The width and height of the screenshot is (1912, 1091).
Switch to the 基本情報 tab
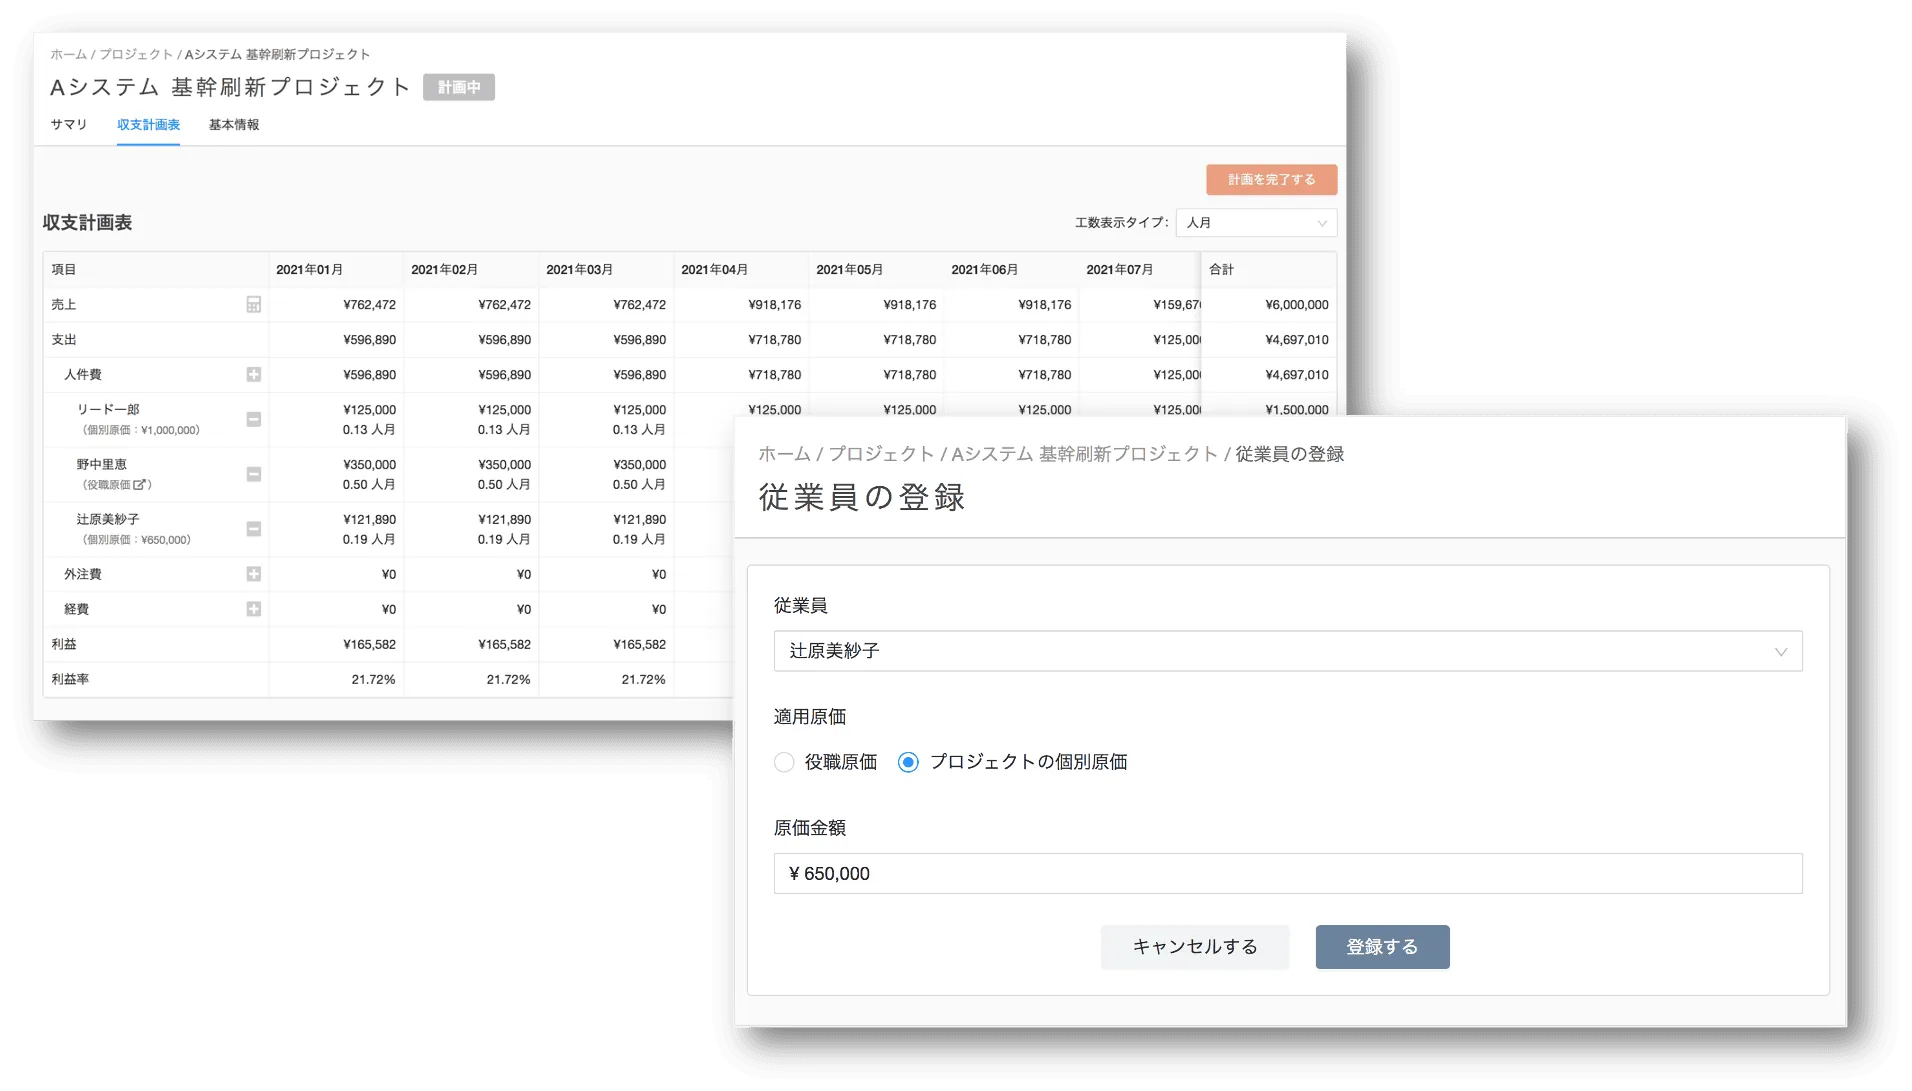coord(232,124)
